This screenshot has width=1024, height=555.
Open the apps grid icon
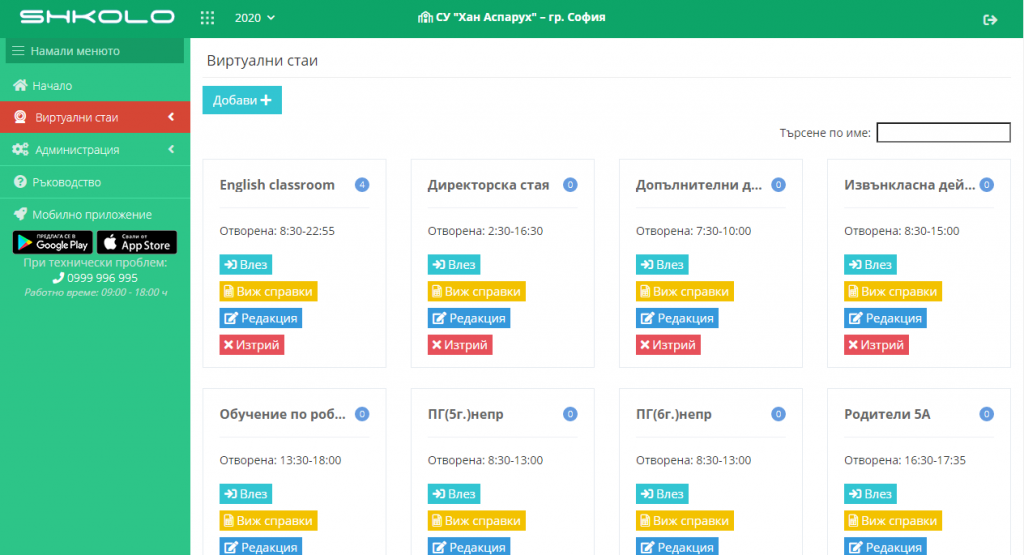coord(207,18)
